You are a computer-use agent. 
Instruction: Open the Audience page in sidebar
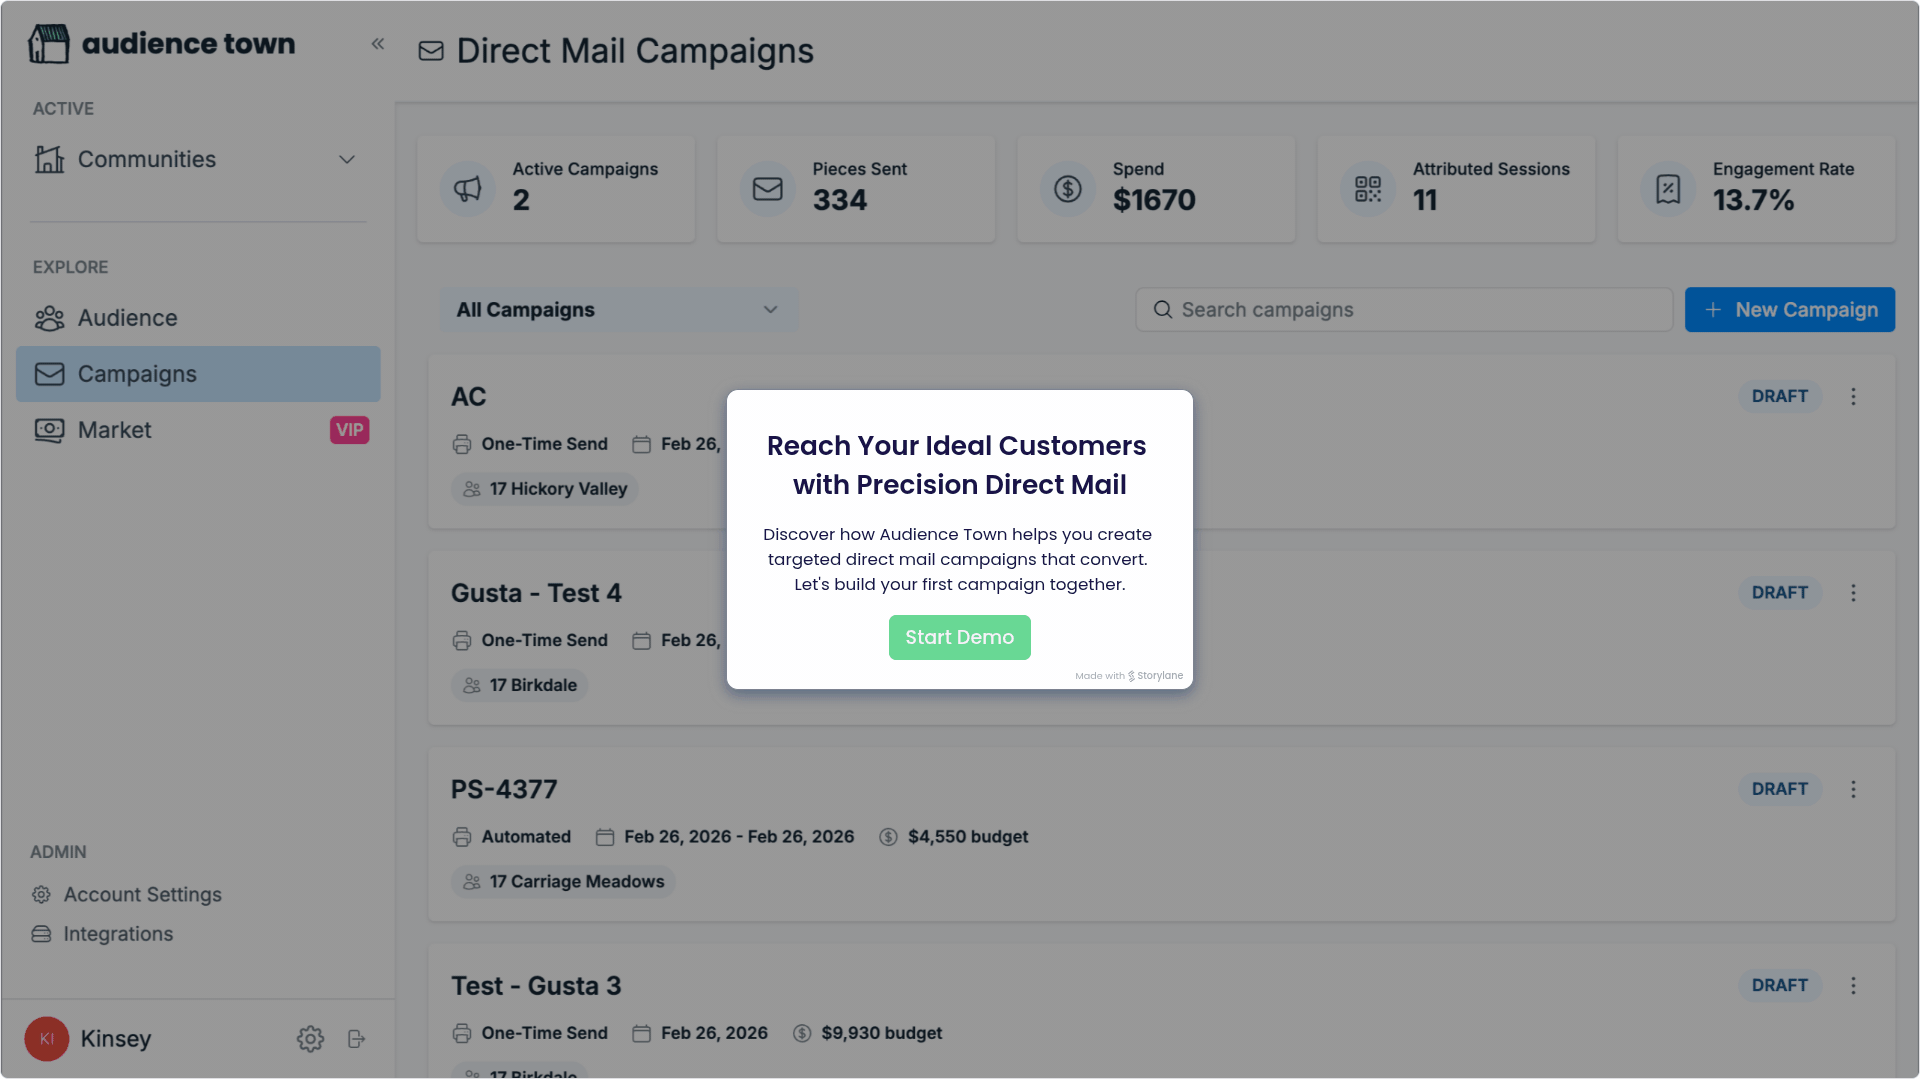(x=127, y=318)
